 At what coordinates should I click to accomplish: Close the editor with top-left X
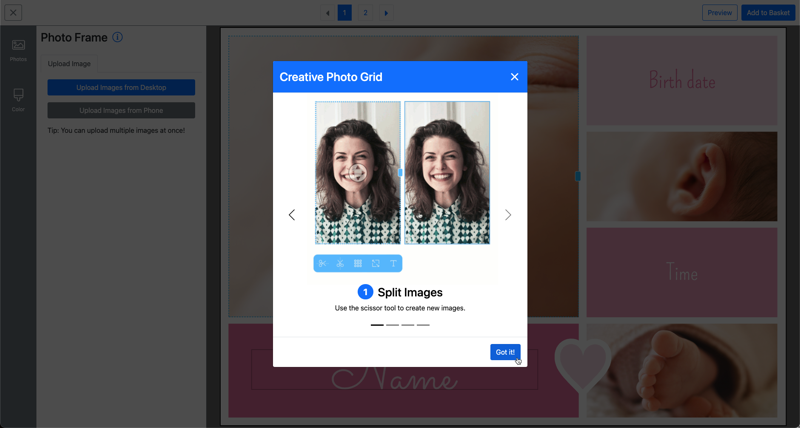coord(14,13)
